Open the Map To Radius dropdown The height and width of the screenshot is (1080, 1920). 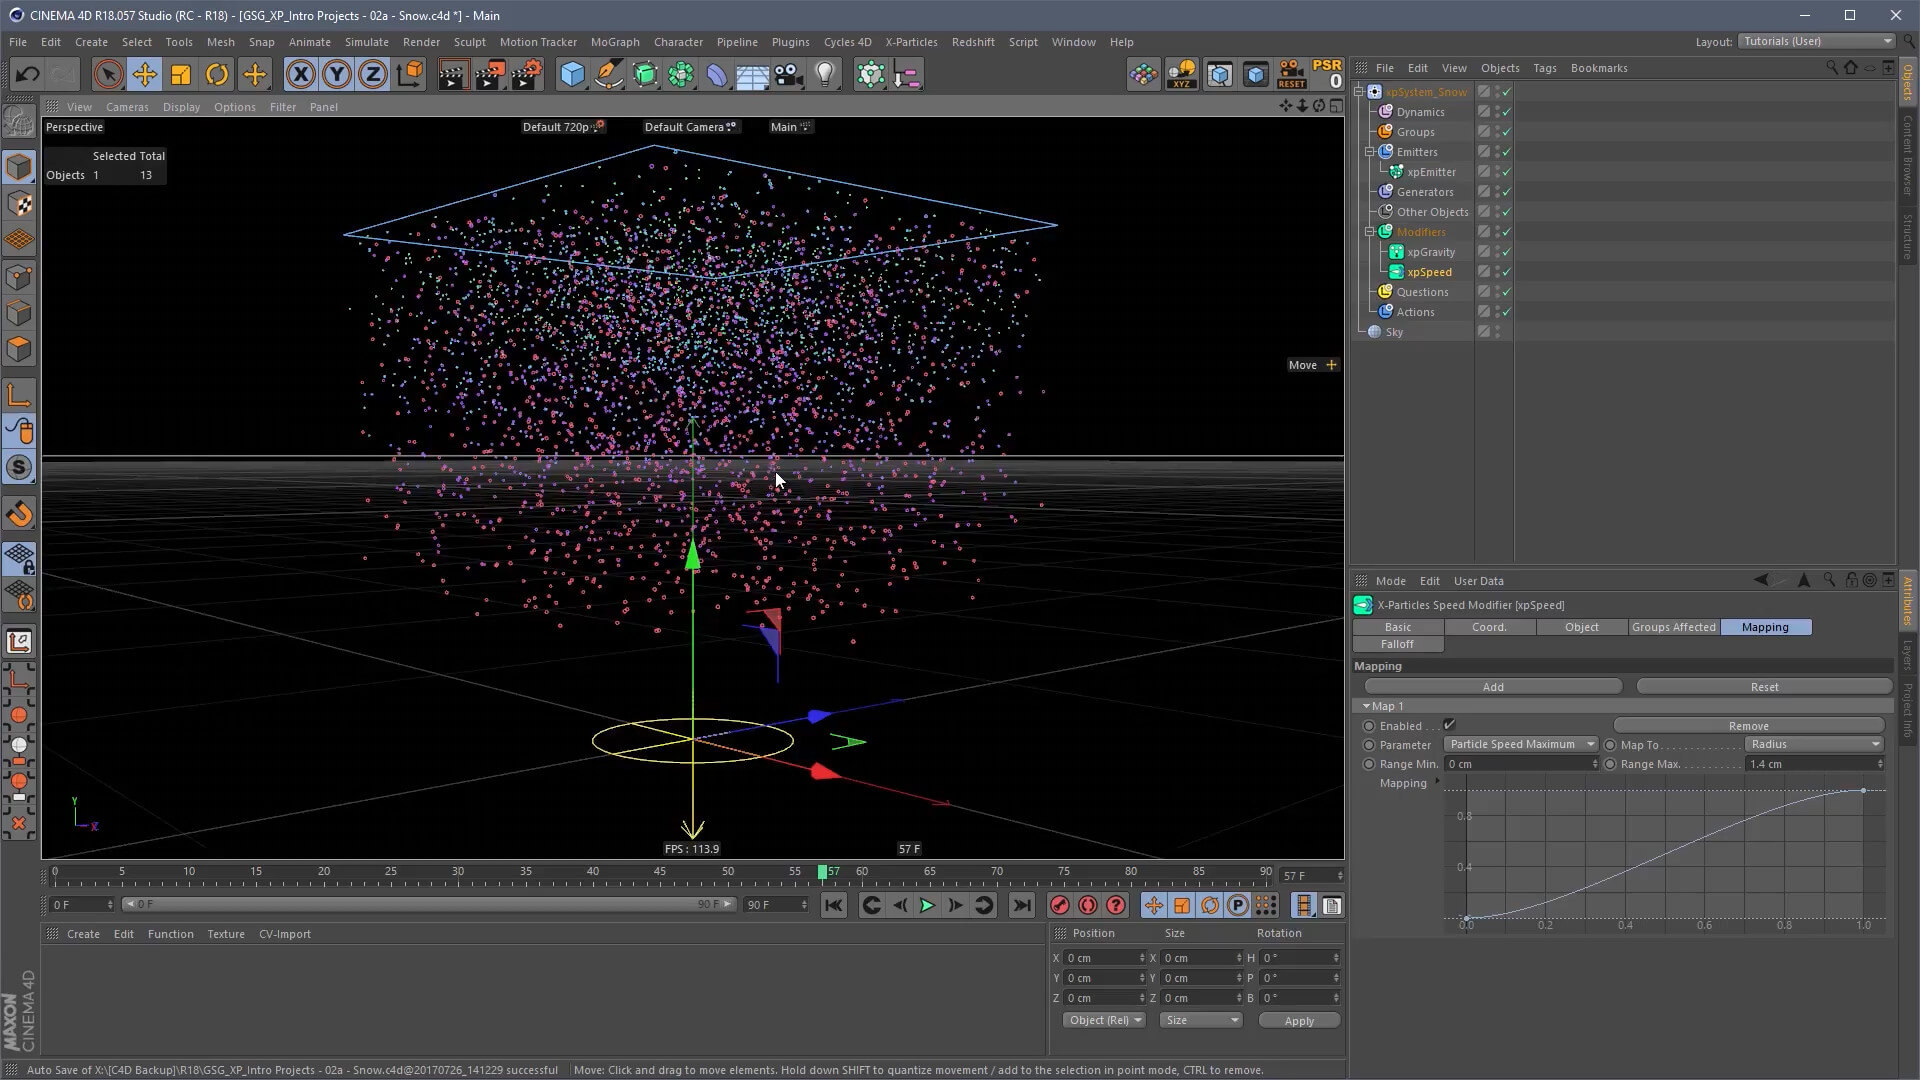1814,744
